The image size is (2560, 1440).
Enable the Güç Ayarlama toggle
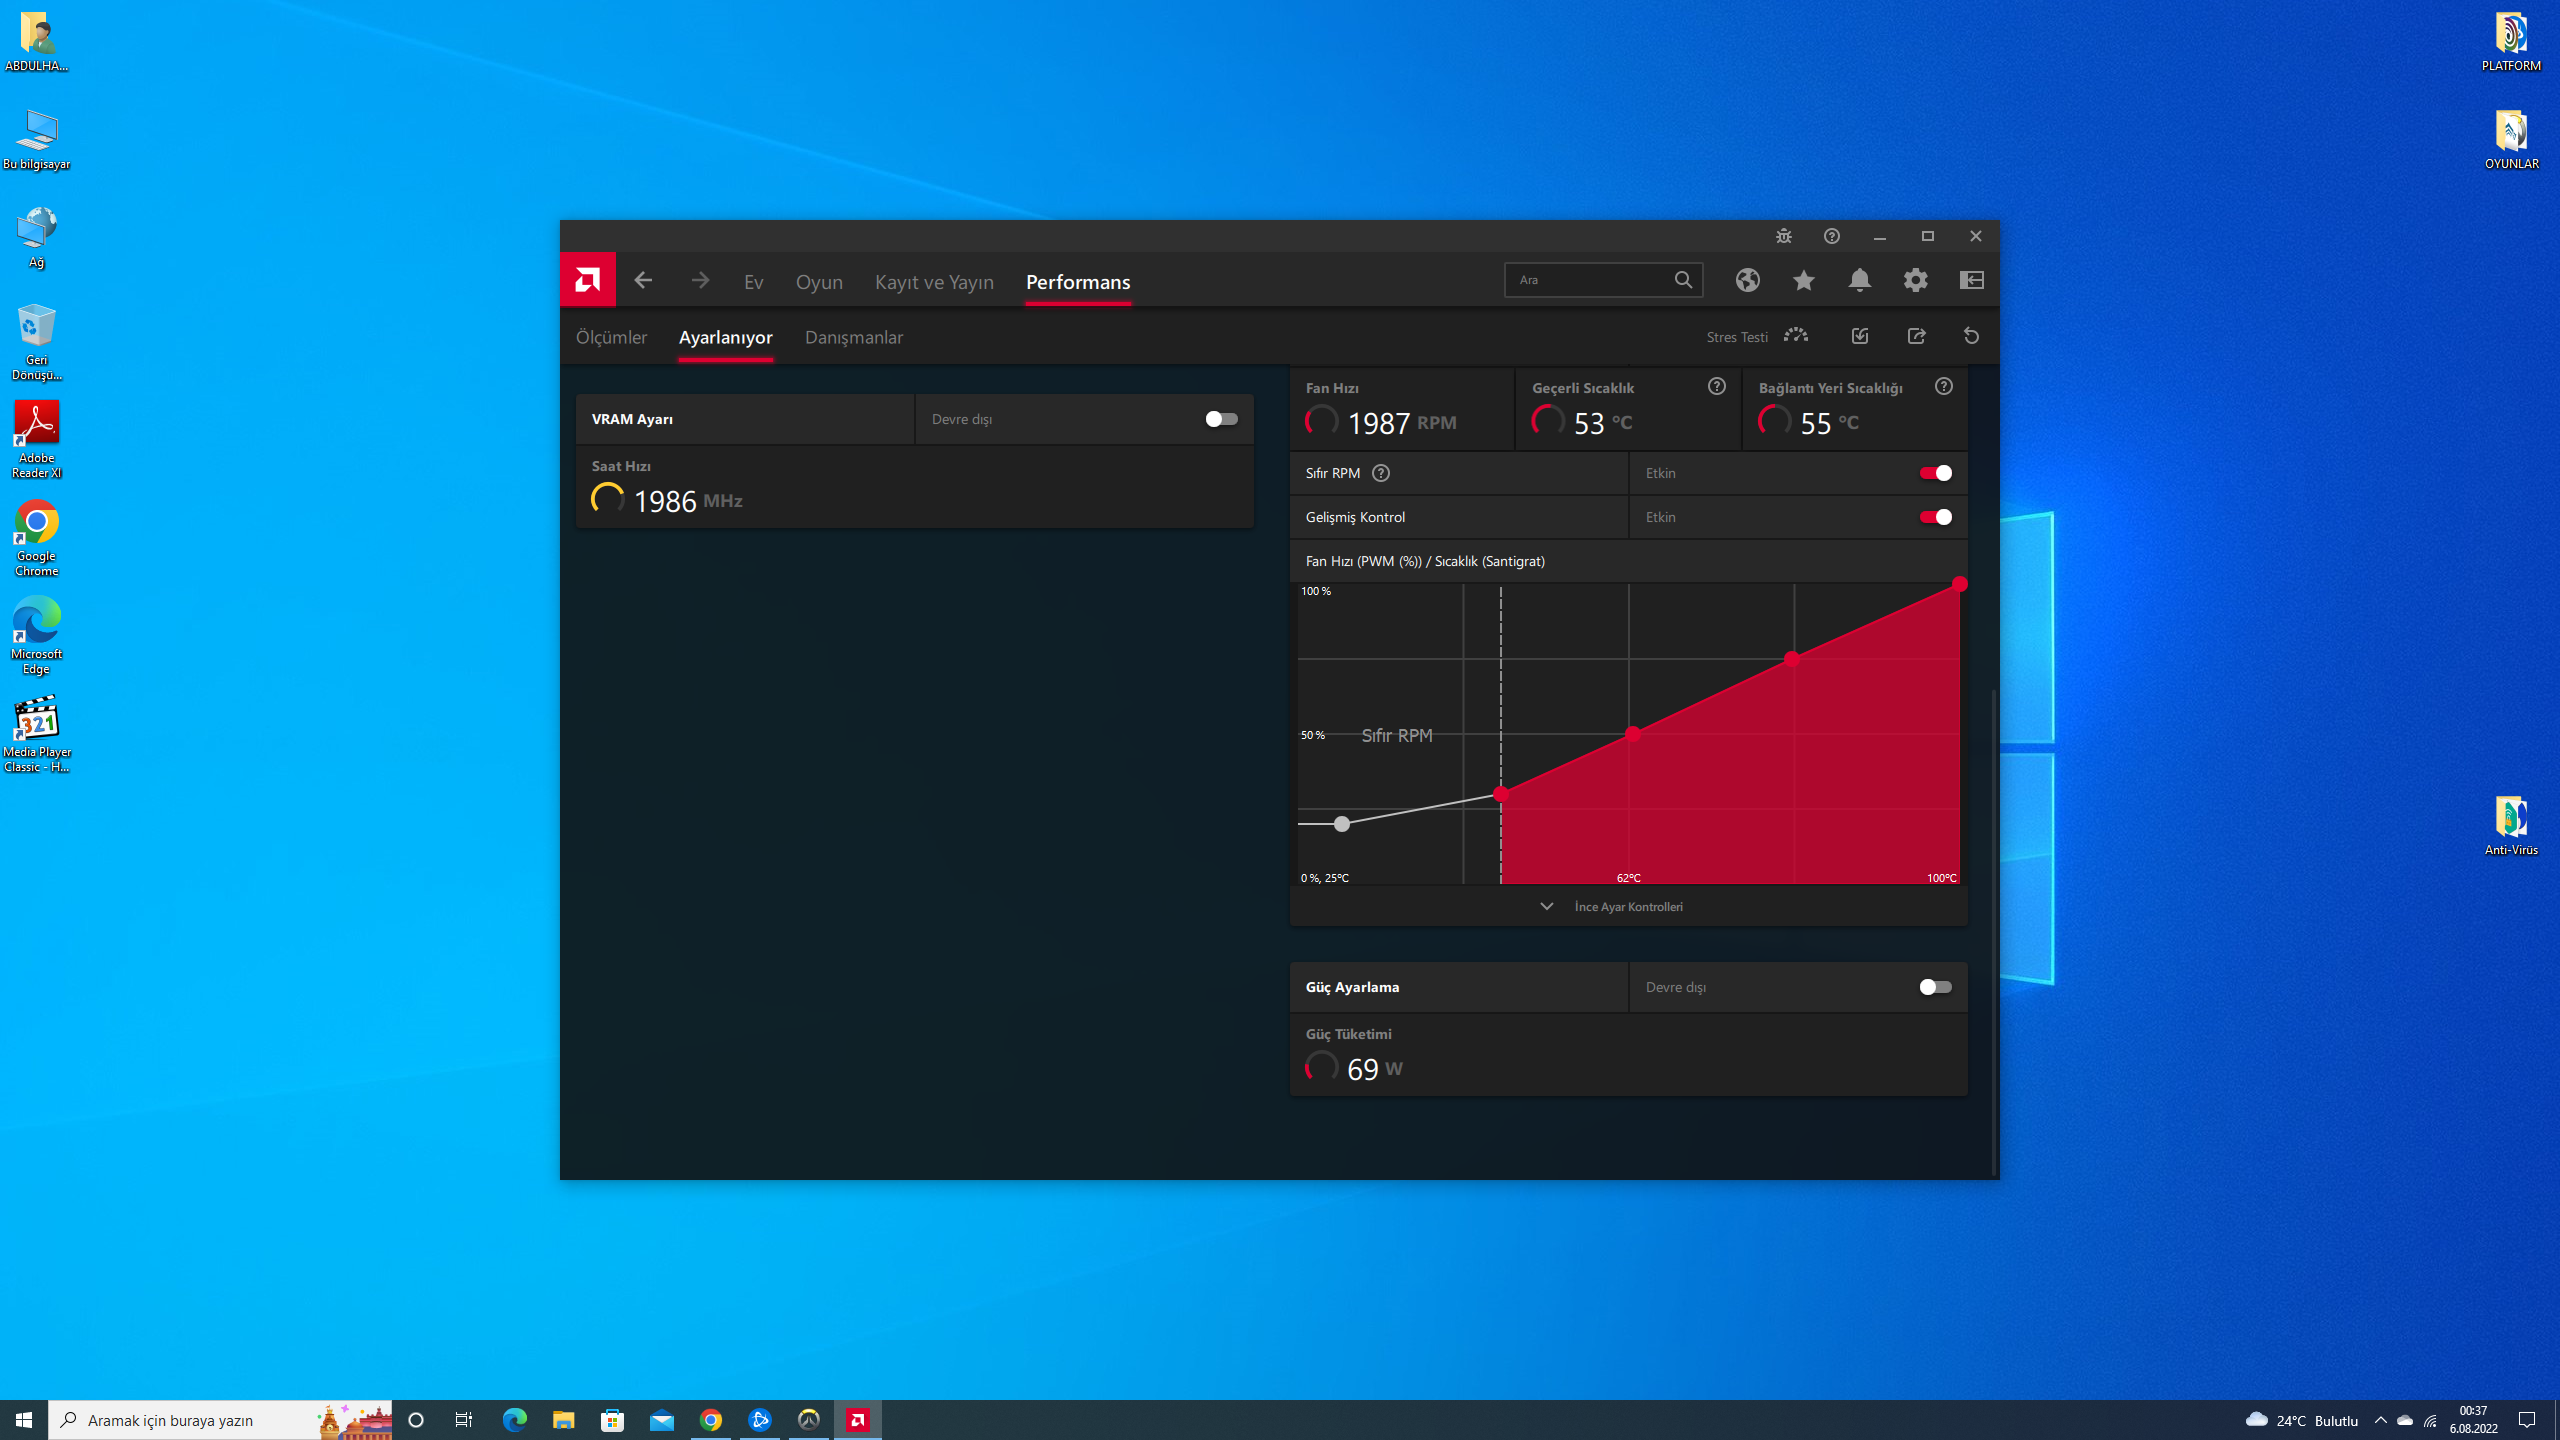(1934, 987)
